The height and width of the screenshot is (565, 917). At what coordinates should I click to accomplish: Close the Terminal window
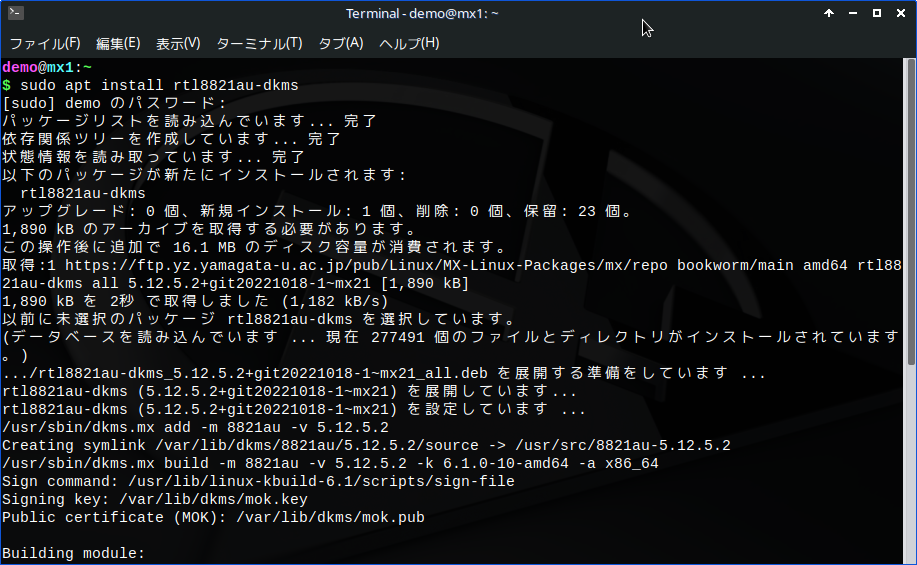pos(901,13)
